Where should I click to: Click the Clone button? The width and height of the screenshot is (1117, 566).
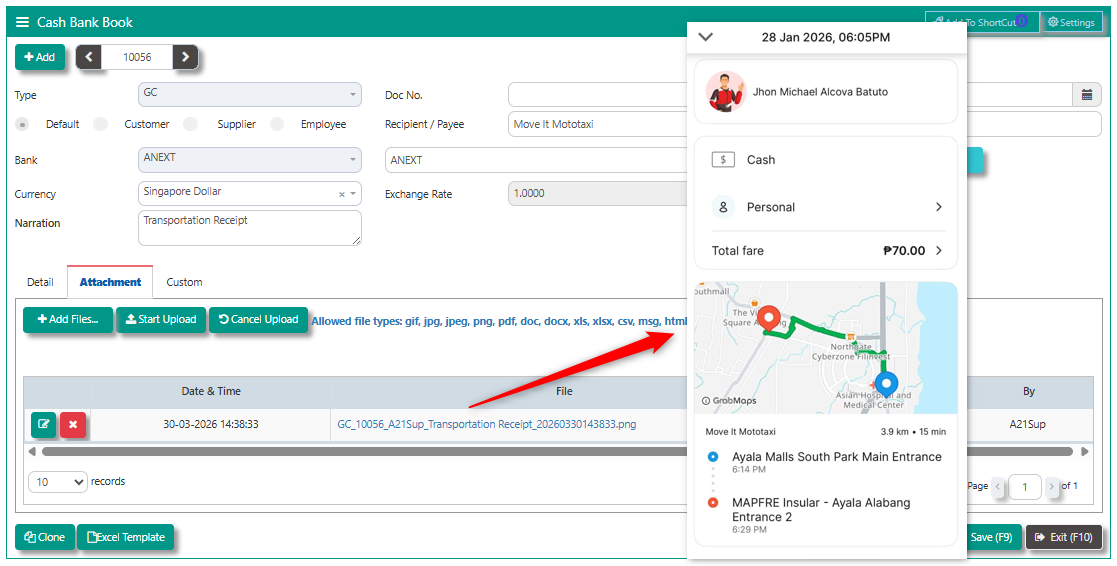click(x=44, y=537)
